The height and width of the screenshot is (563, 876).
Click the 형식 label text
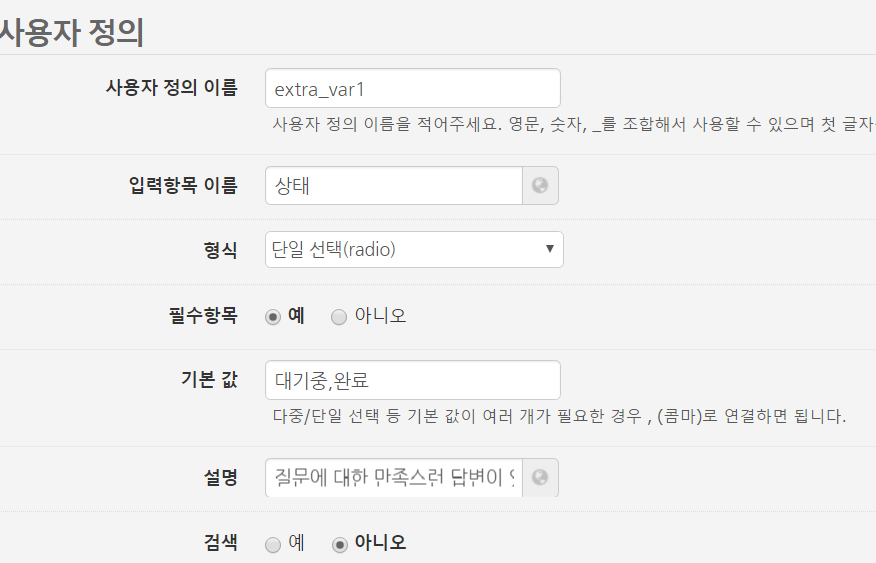coord(220,250)
